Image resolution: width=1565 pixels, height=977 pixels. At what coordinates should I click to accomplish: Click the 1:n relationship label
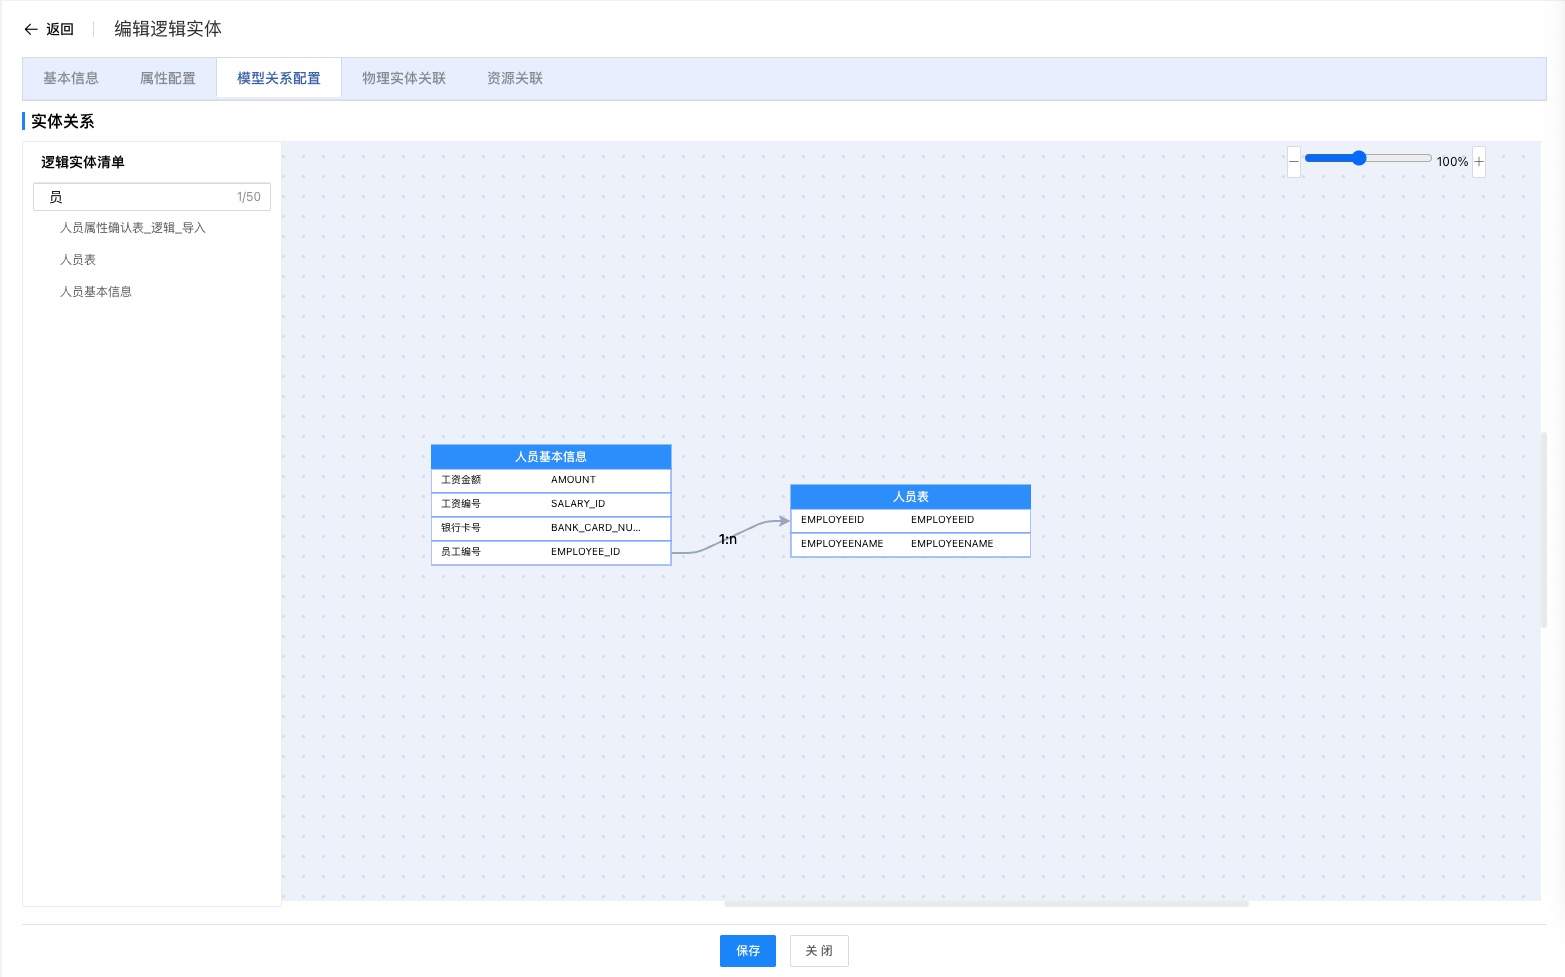pos(727,539)
